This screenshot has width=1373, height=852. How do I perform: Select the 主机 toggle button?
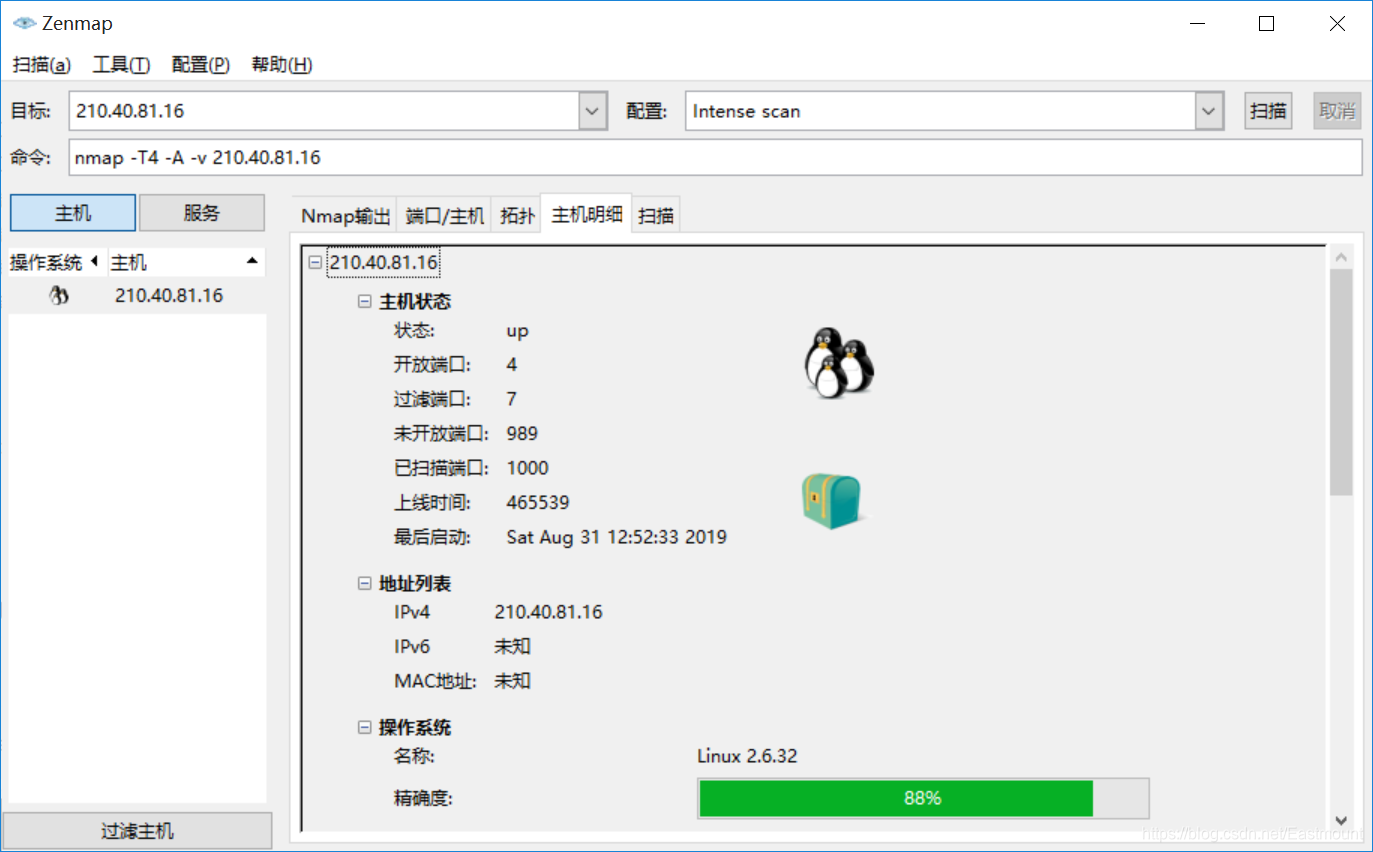click(73, 213)
